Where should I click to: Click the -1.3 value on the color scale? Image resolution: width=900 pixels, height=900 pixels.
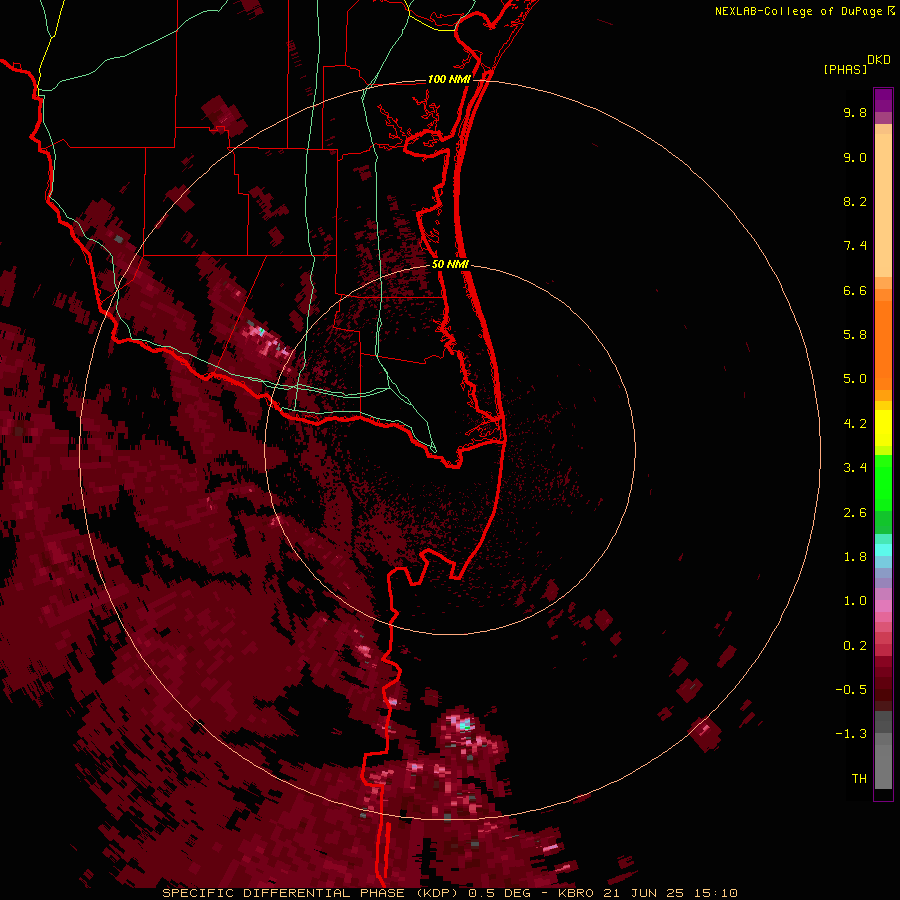coord(851,734)
